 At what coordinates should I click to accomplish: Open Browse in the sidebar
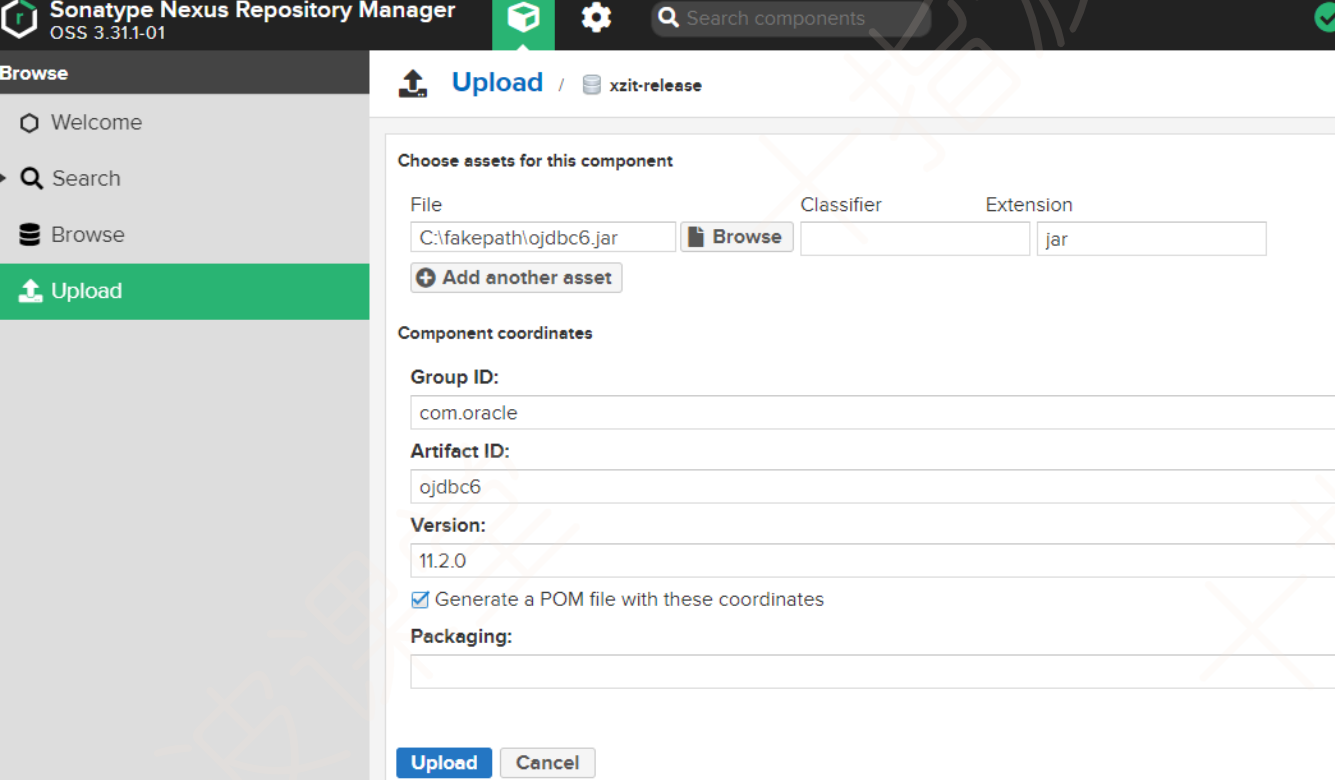(x=184, y=235)
